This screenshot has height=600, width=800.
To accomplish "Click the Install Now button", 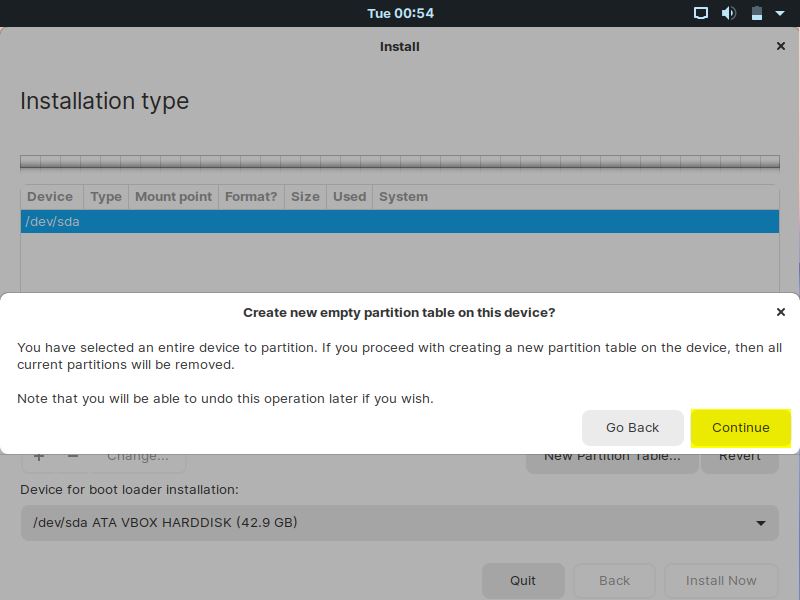I will point(721,581).
